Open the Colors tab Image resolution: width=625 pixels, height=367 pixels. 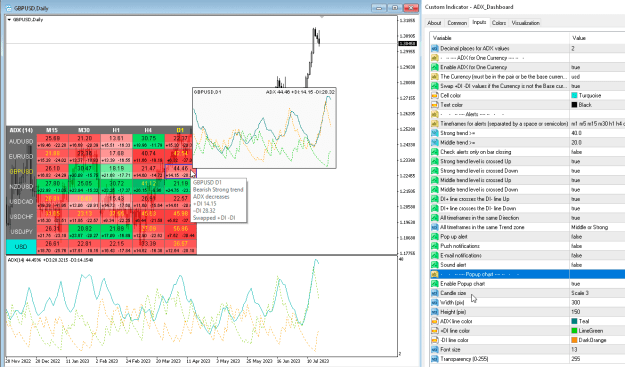499,23
